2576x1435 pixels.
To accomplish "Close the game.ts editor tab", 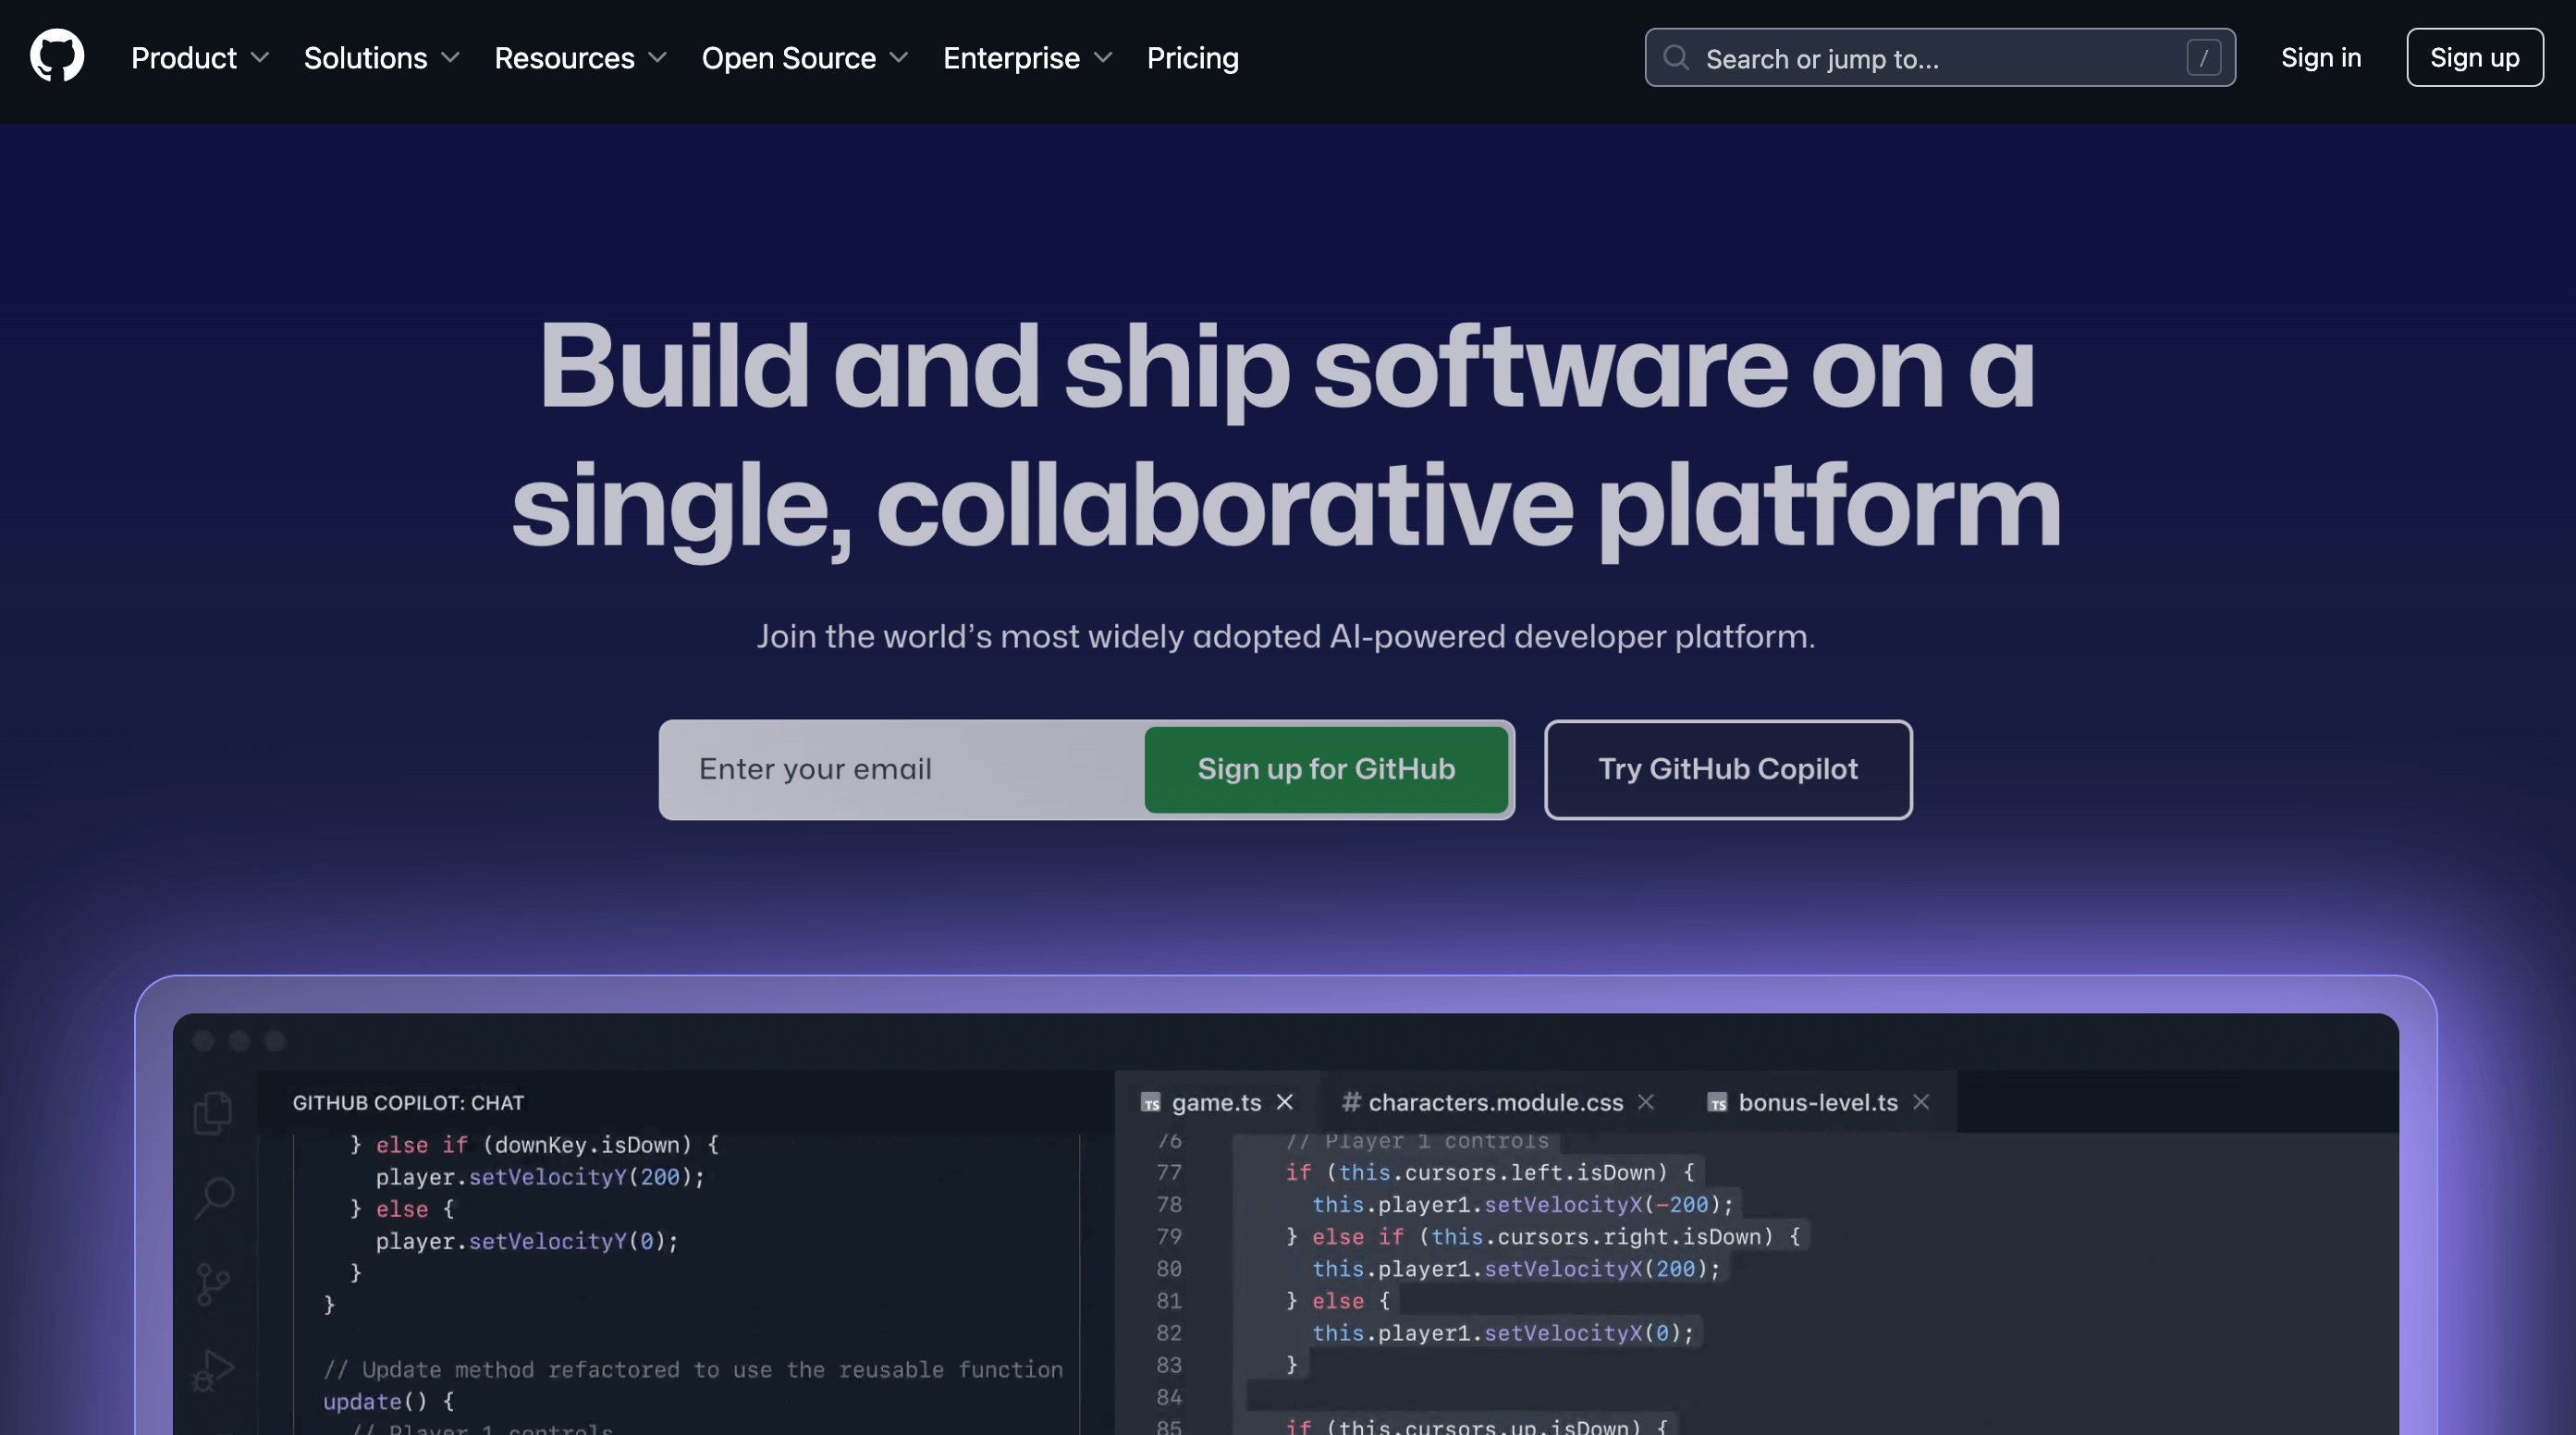I will (x=1285, y=1102).
